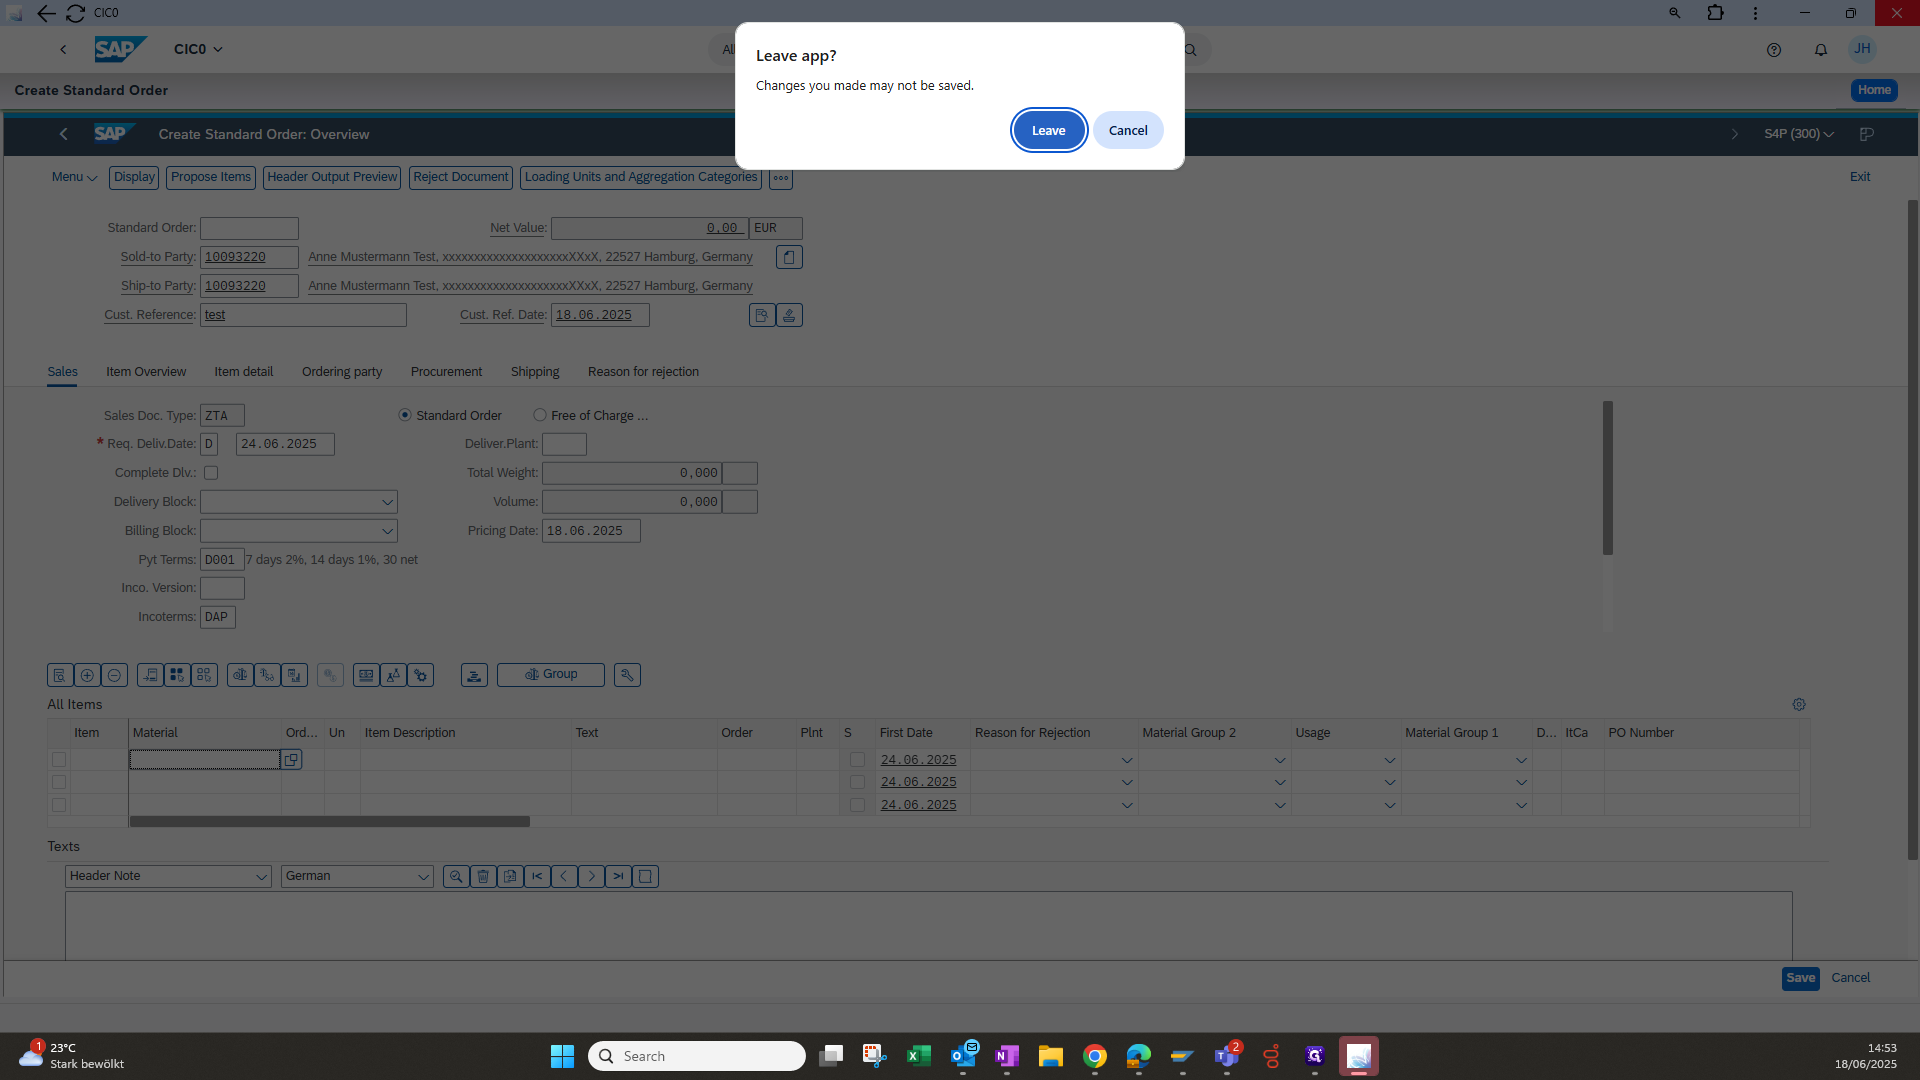Click the value help icon beside Material field
The width and height of the screenshot is (1920, 1080).
pyautogui.click(x=291, y=761)
